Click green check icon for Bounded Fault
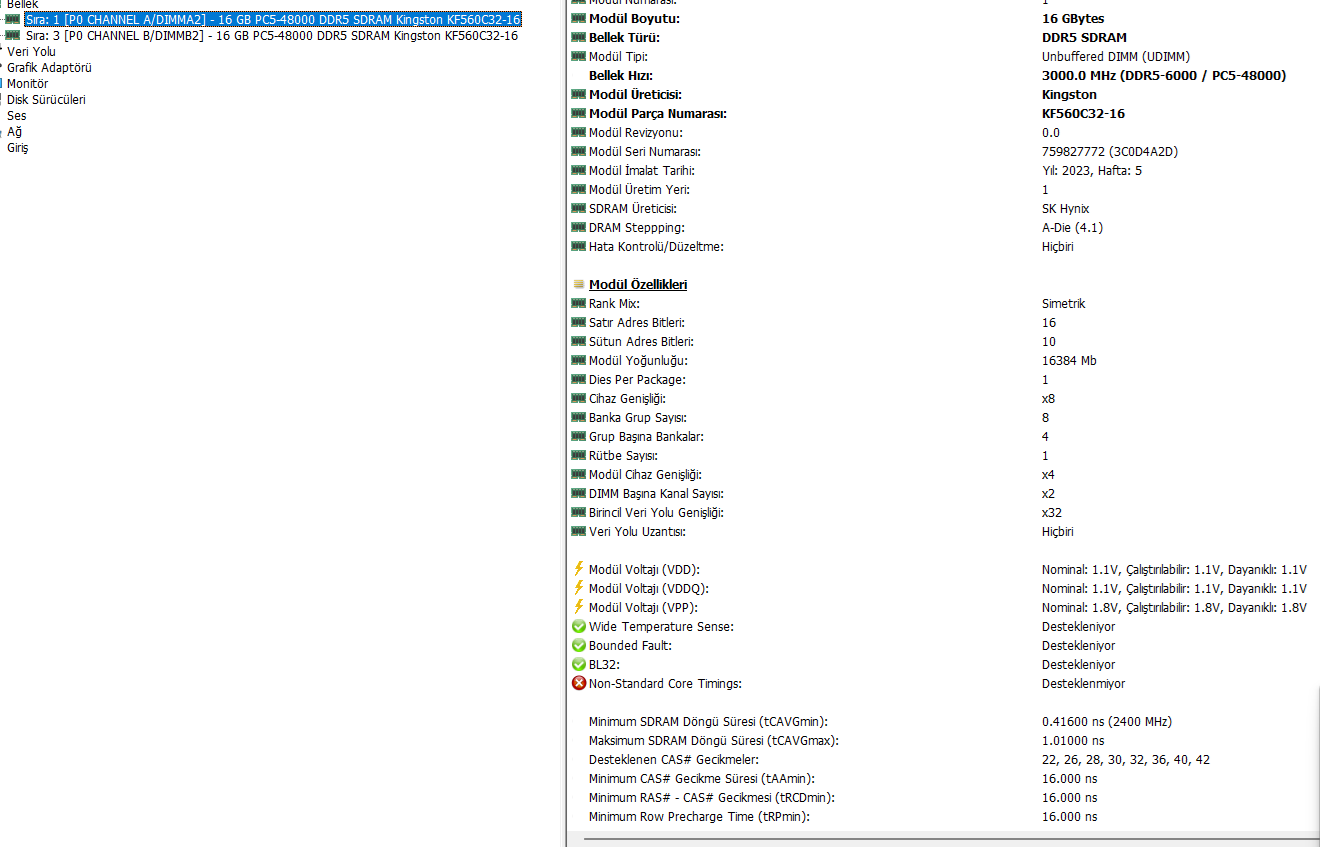This screenshot has height=847, width=1320. [578, 646]
